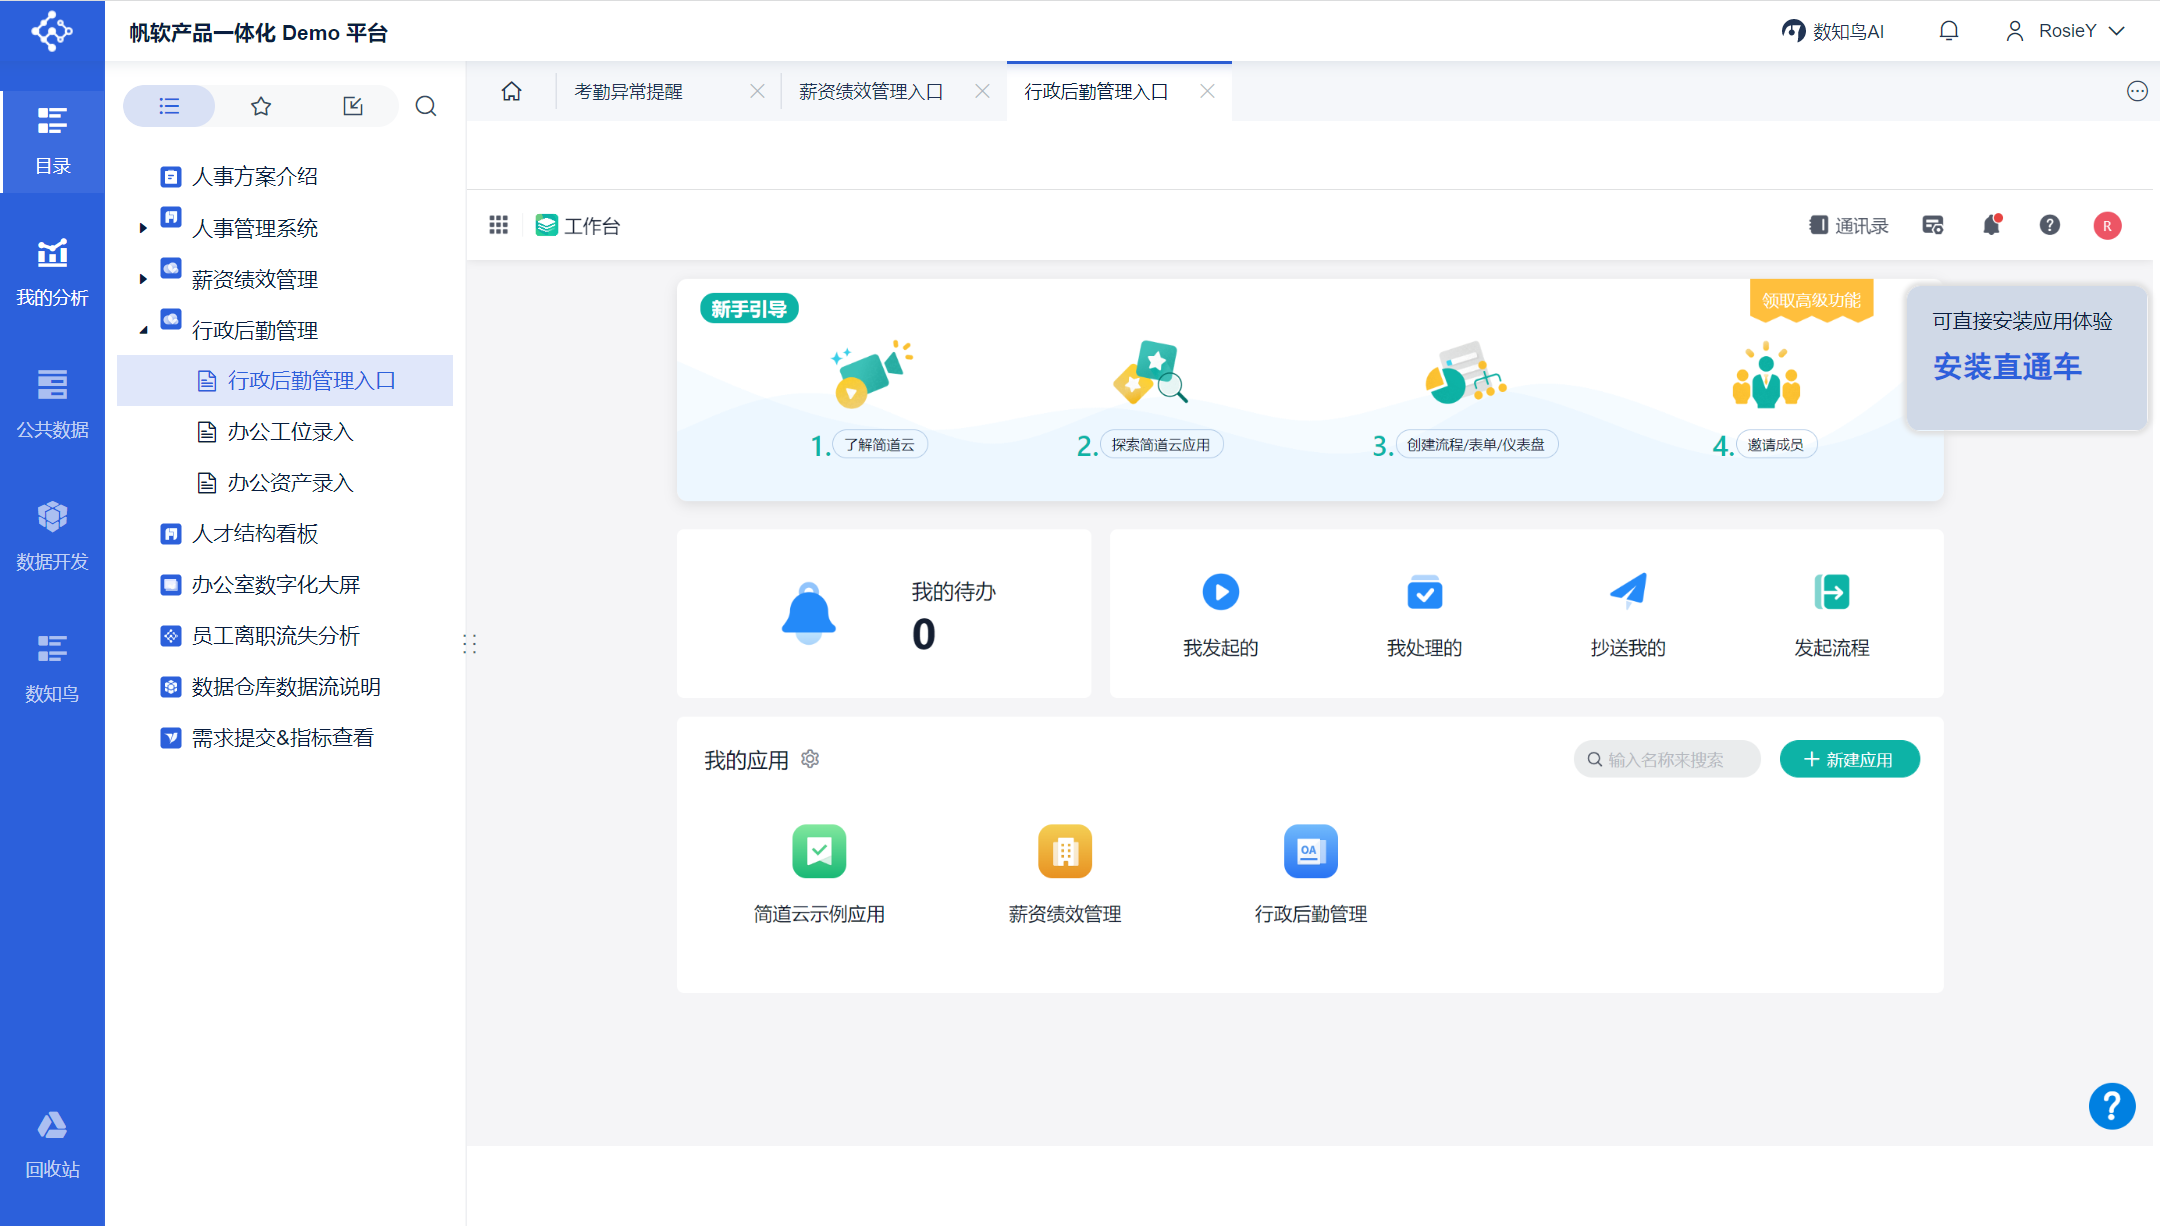The height and width of the screenshot is (1226, 2160).
Task: Click the 新建应用 button
Action: click(x=1849, y=760)
